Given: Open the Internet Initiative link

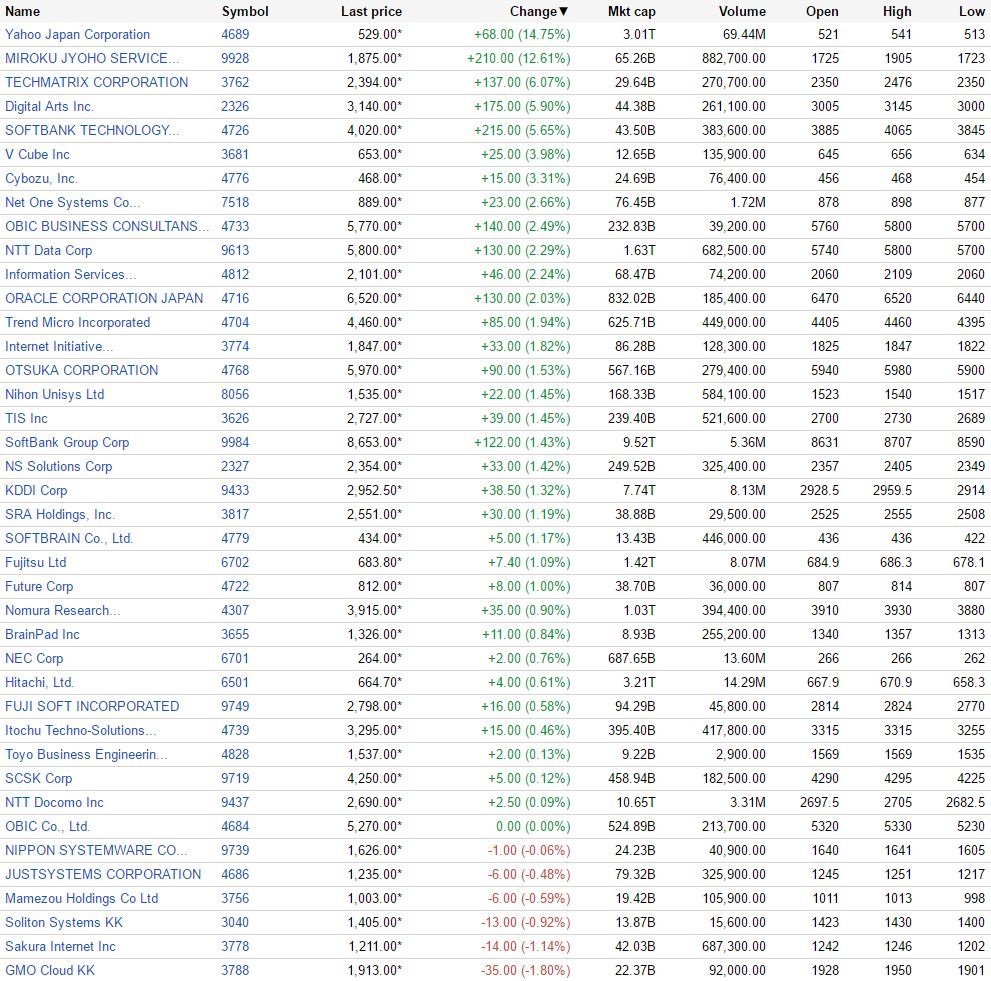Looking at the screenshot, I should coord(59,347).
